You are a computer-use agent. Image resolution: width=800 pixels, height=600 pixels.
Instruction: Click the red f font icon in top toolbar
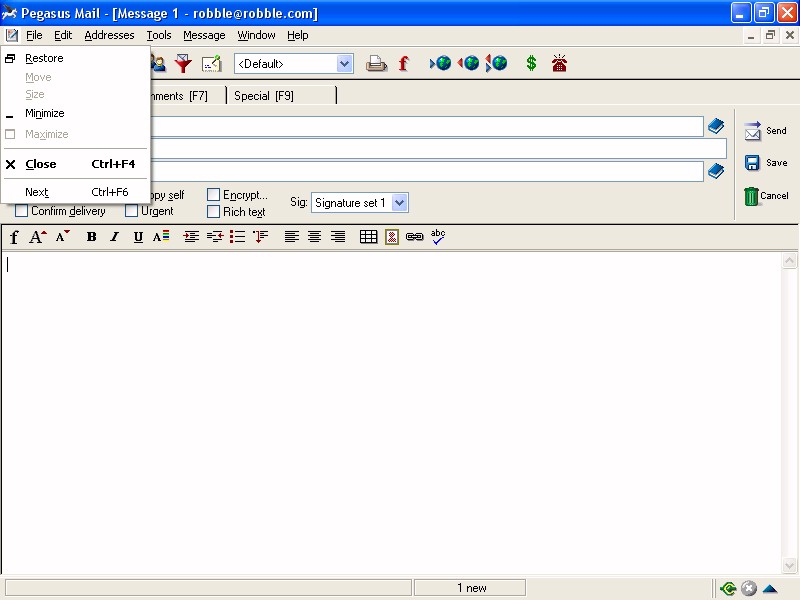[x=404, y=64]
